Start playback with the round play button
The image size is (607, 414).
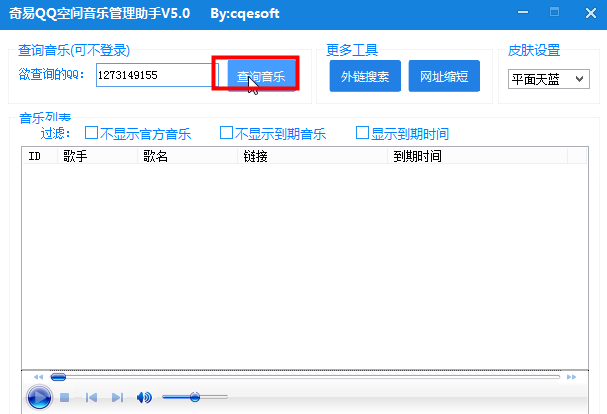click(39, 397)
